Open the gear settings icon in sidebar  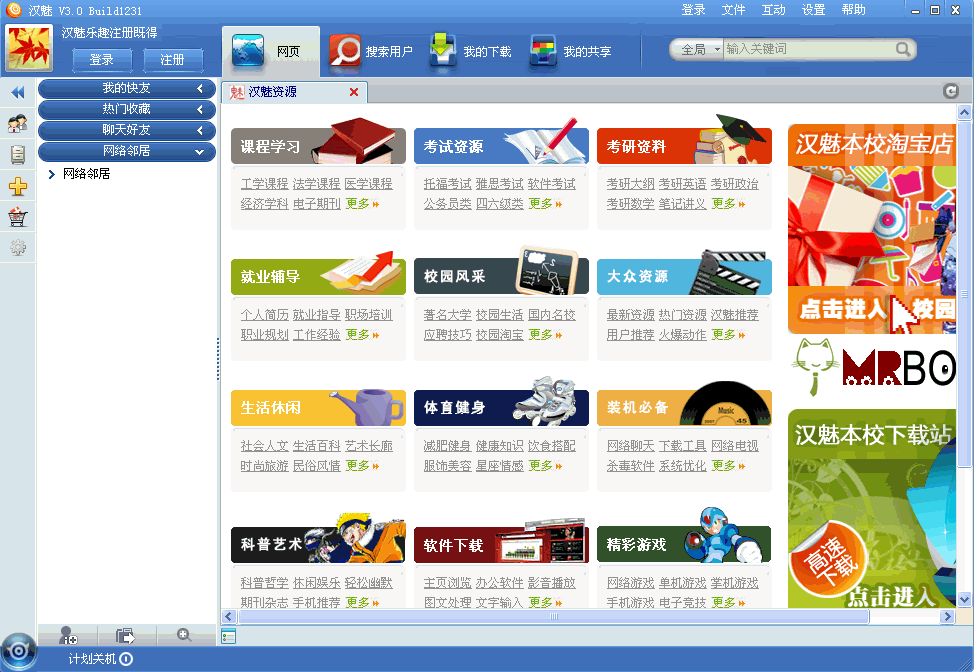point(17,247)
